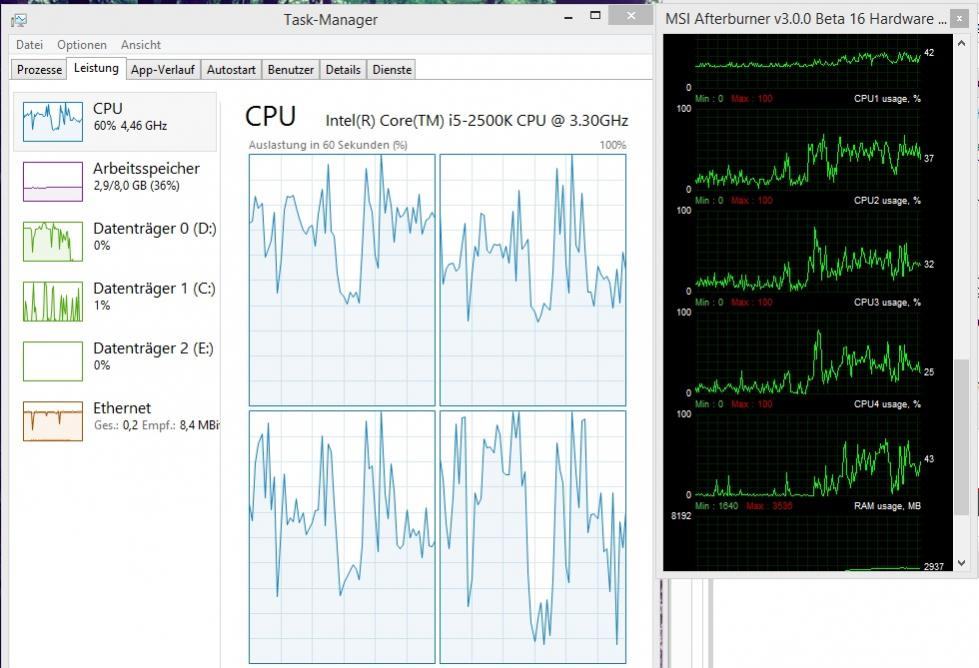Open the Autostart tab
Viewport: 979px width, 668px height.
[231, 69]
